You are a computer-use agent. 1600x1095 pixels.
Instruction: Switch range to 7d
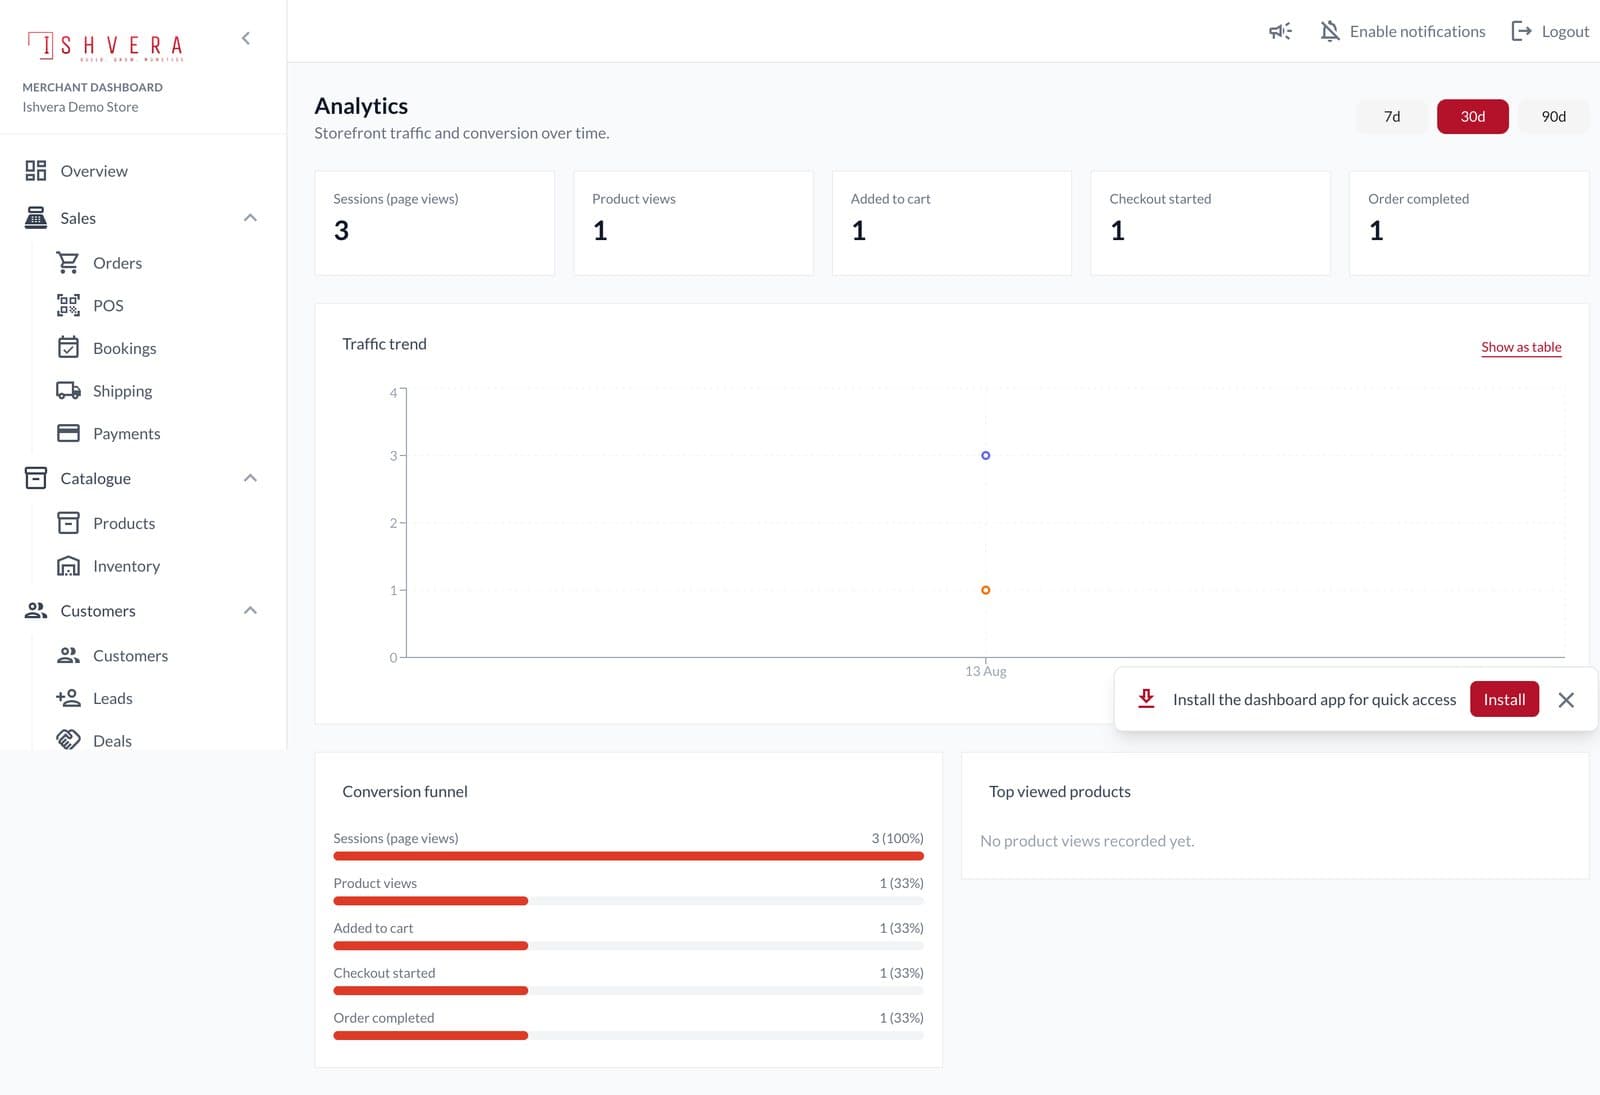1392,116
